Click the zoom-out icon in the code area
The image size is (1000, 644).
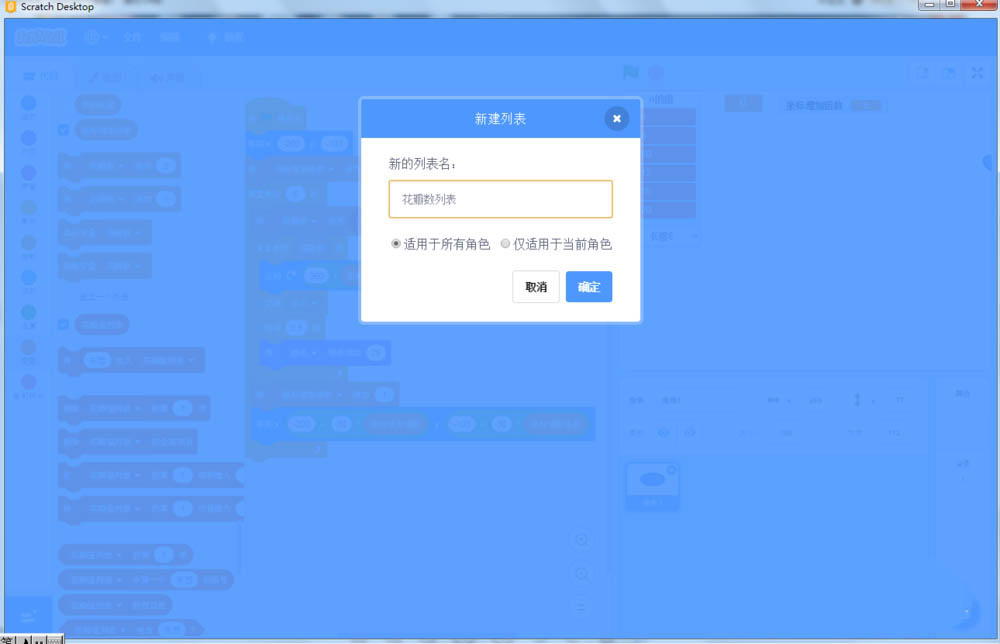(583, 573)
